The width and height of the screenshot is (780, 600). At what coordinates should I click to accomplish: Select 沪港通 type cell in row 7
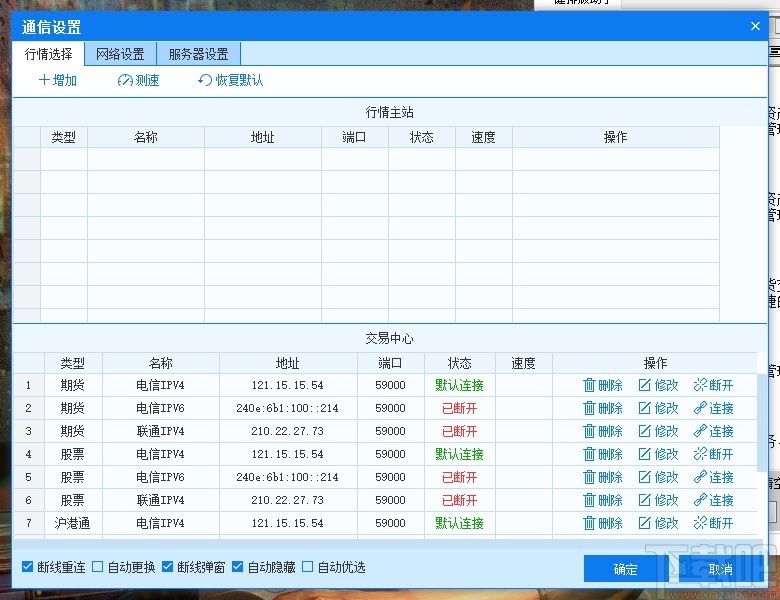coord(73,523)
